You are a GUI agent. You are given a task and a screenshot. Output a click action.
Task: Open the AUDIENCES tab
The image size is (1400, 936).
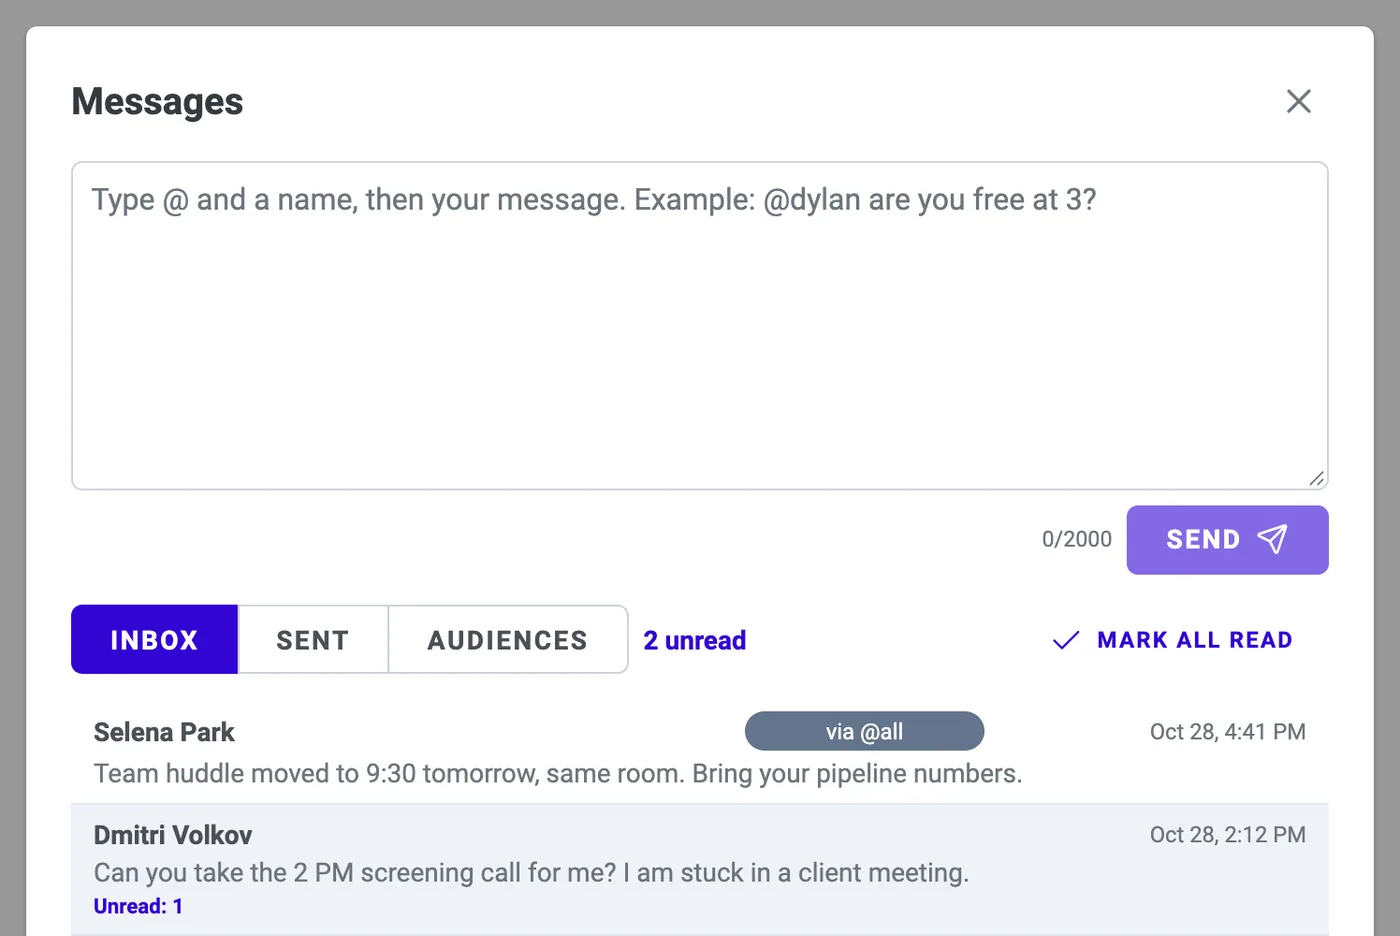pos(508,640)
